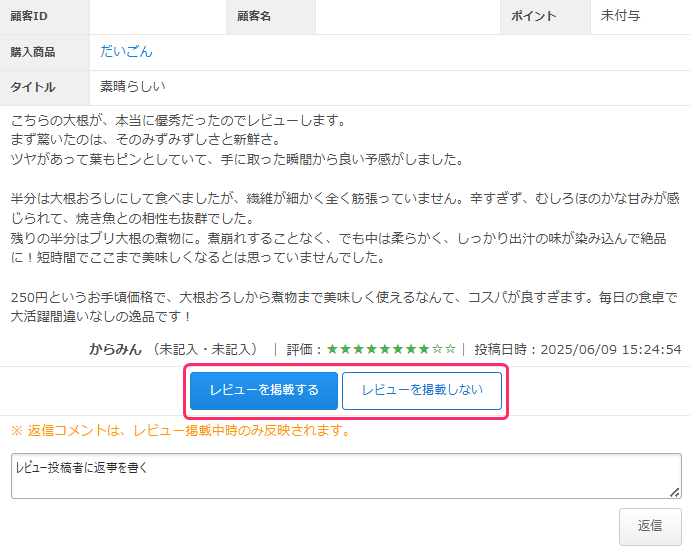The height and width of the screenshot is (549, 690).
Task: Click the review title 素晴らしい
Action: click(x=132, y=87)
